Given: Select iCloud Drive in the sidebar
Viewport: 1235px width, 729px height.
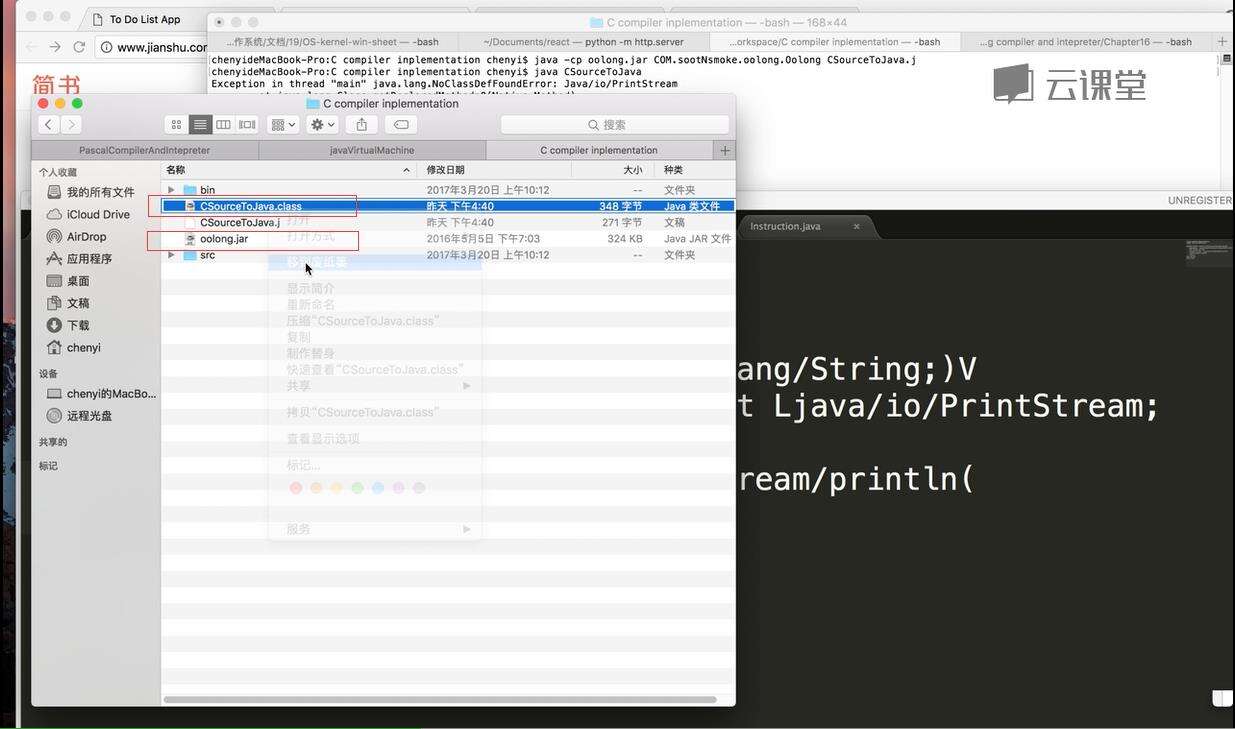Looking at the screenshot, I should click(98, 215).
